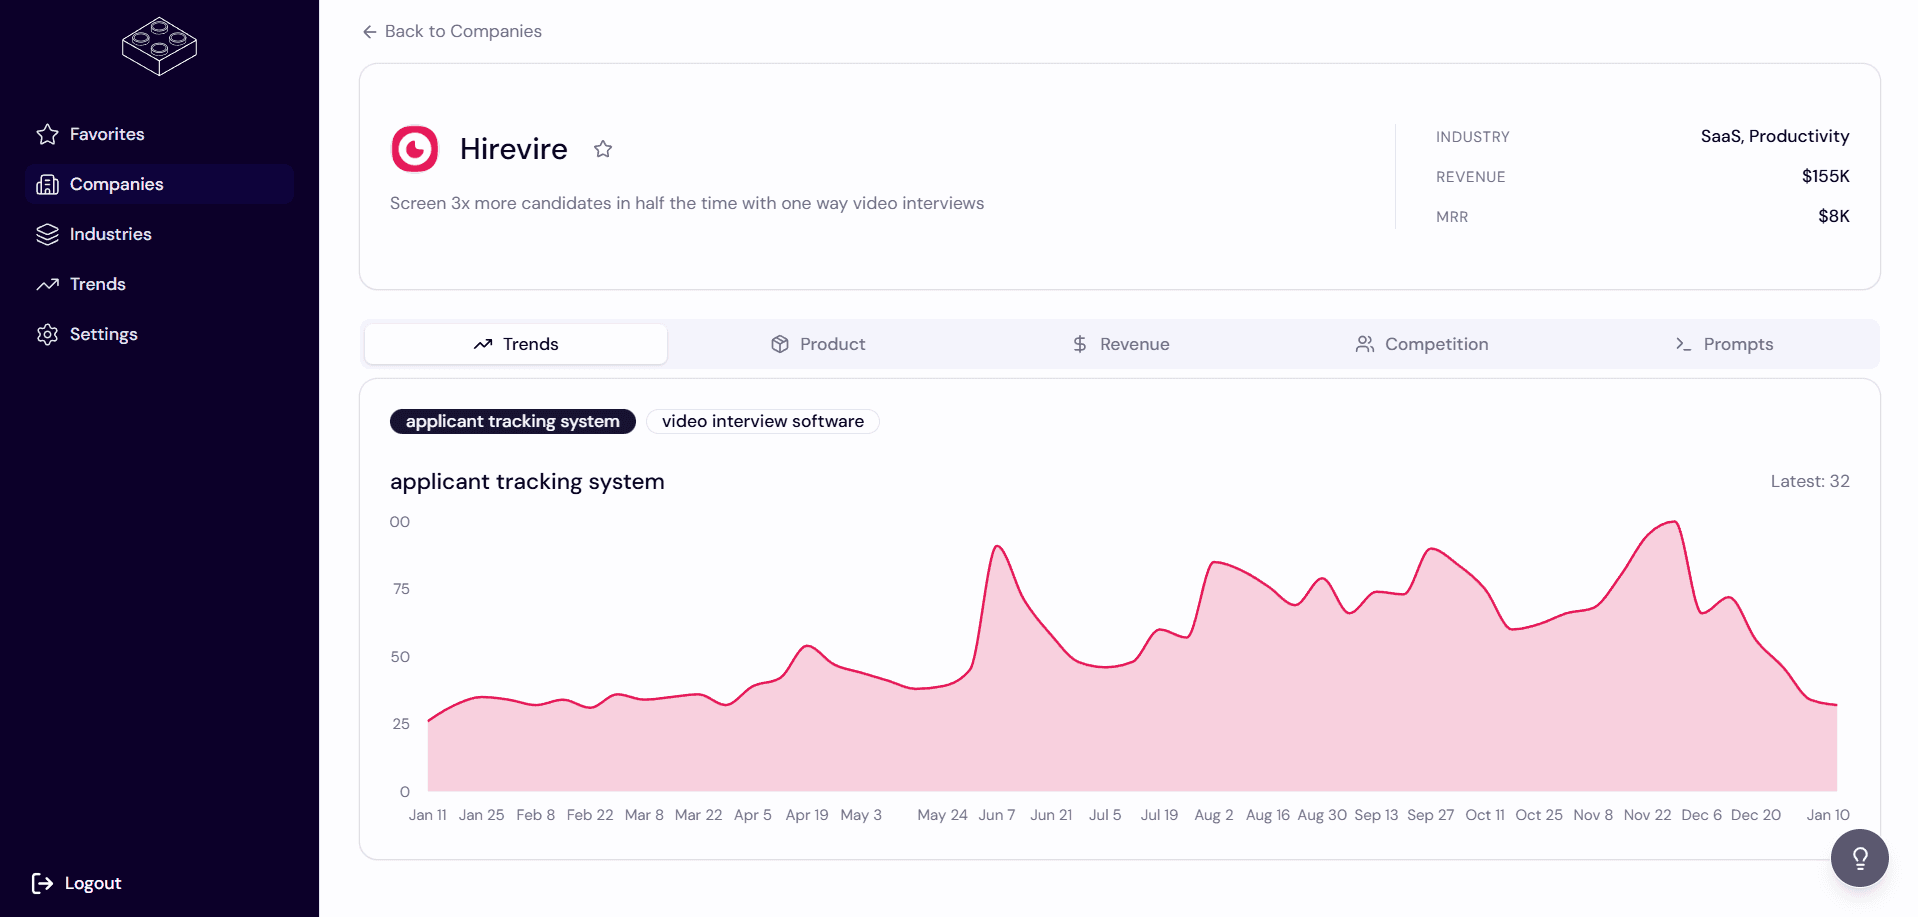Click the Settings gear icon

pyautogui.click(x=47, y=334)
